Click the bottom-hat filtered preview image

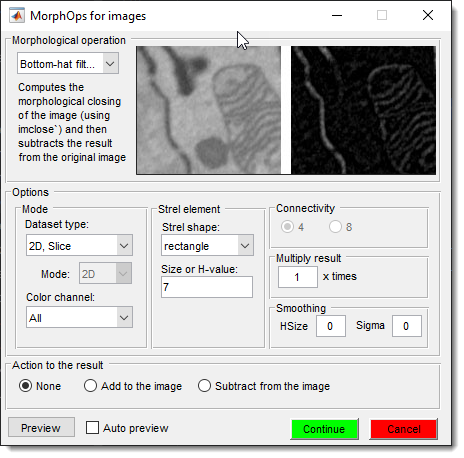363,110
